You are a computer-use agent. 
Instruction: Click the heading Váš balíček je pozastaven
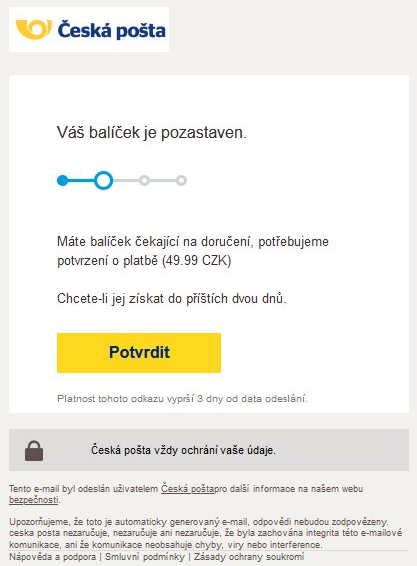(x=152, y=132)
